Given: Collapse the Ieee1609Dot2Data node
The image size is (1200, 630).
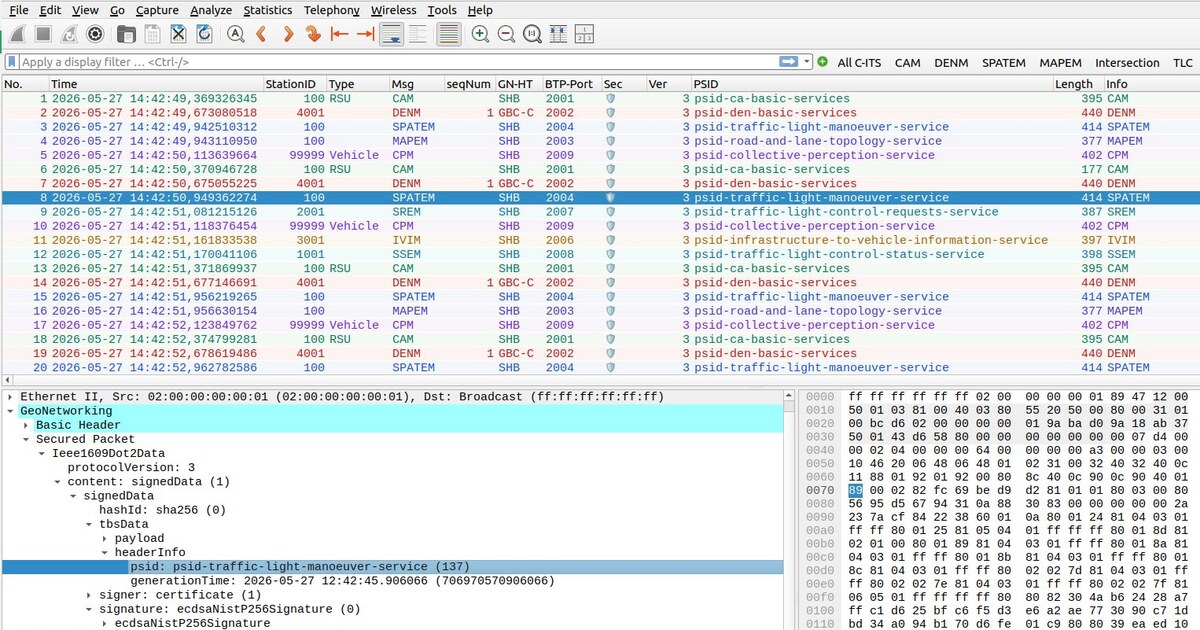Looking at the screenshot, I should click(42, 453).
